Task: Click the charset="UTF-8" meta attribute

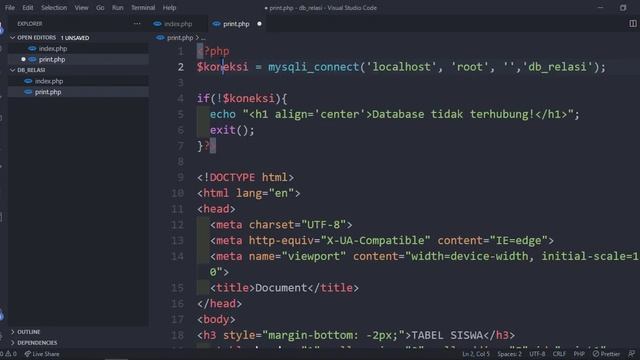Action: click(297, 225)
